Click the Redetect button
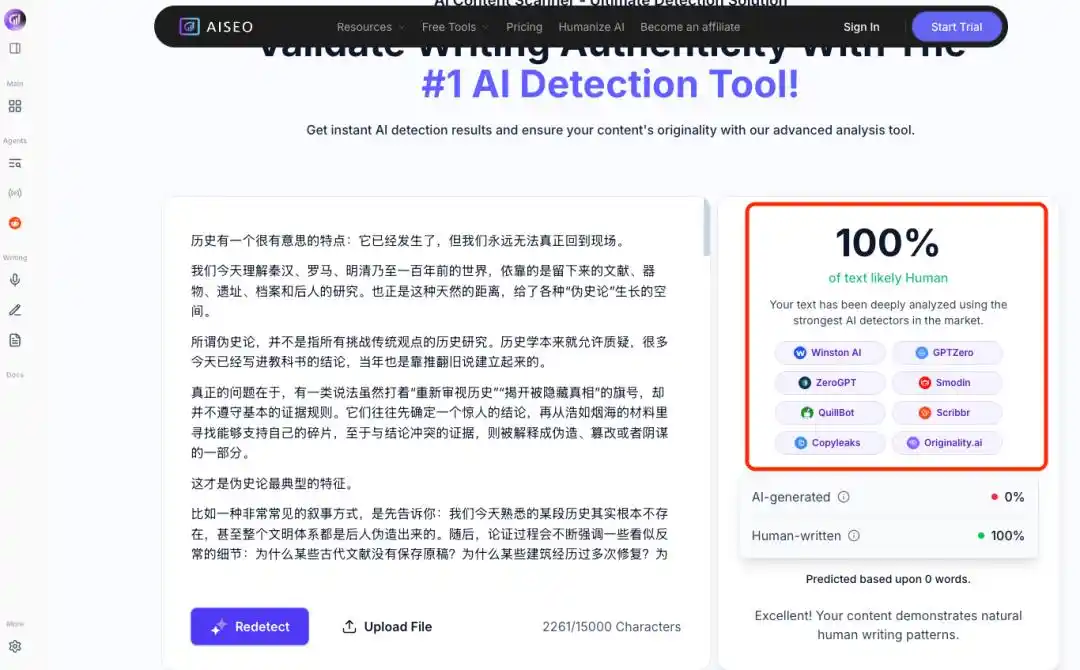This screenshot has width=1080, height=670. point(249,627)
